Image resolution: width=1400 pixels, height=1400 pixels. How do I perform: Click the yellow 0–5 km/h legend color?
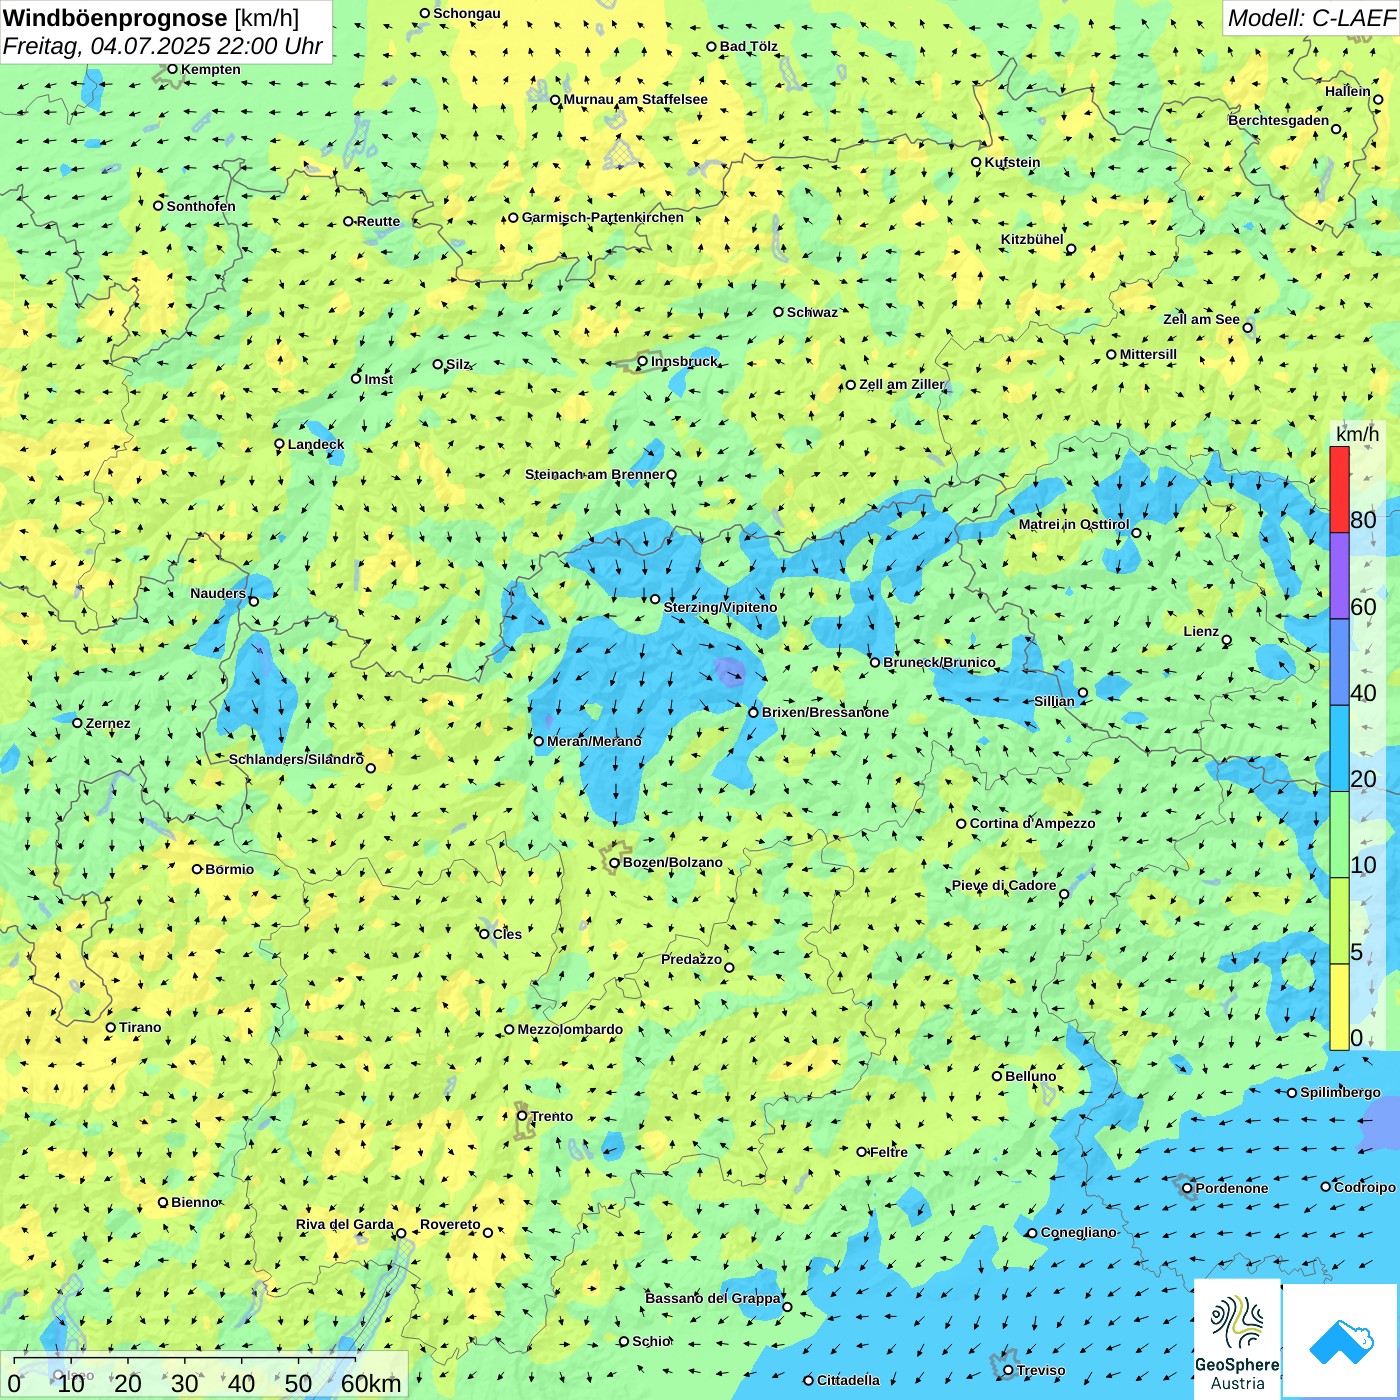1339,1007
